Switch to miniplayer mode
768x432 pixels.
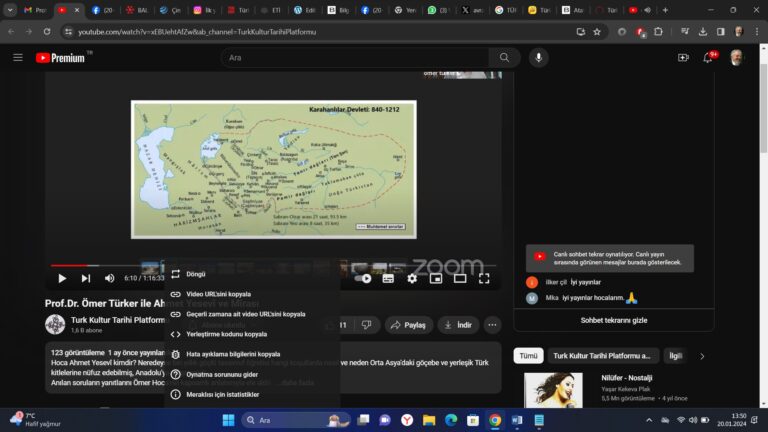(435, 278)
